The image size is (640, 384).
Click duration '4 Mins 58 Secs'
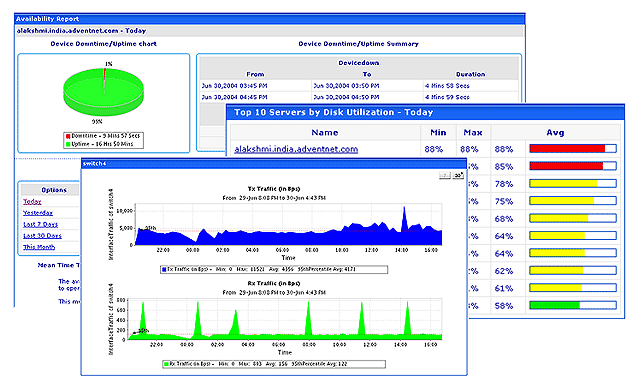click(447, 86)
